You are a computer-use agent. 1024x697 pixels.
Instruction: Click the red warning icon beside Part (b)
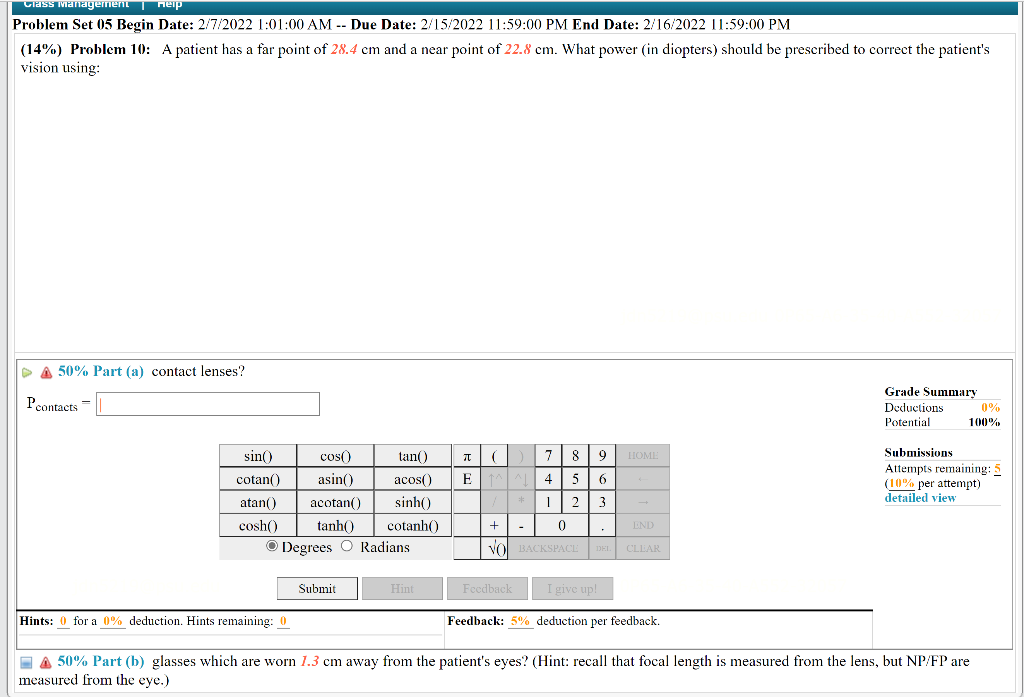[x=44, y=661]
